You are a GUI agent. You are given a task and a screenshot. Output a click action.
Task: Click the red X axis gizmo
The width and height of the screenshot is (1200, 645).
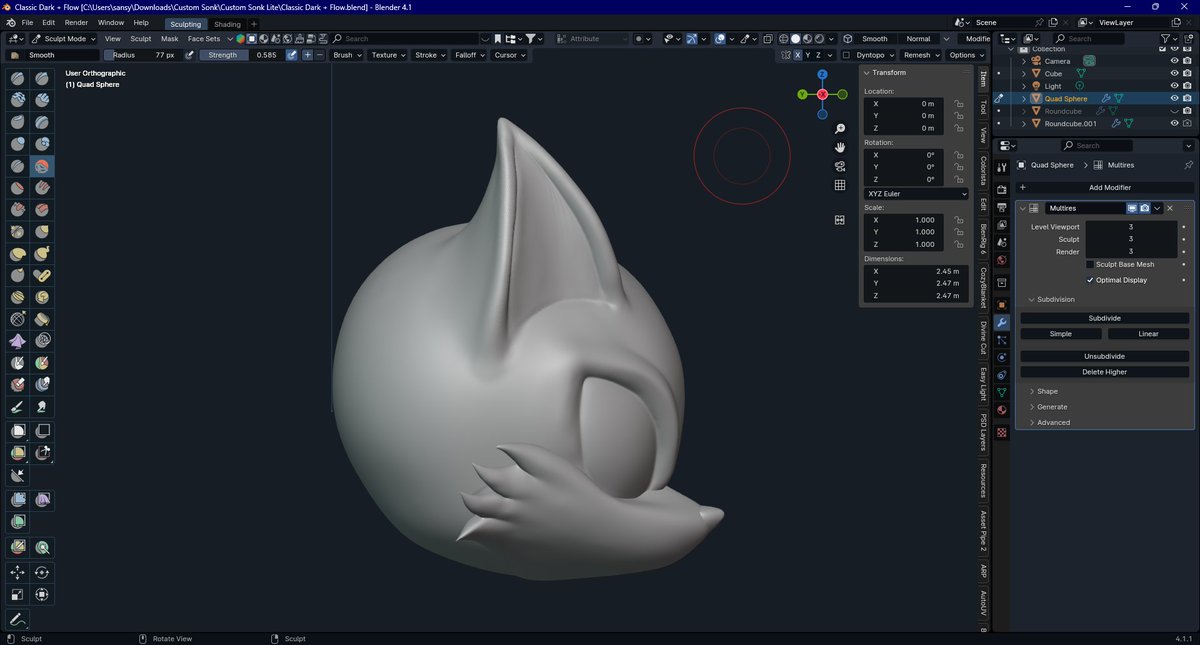tap(822, 94)
